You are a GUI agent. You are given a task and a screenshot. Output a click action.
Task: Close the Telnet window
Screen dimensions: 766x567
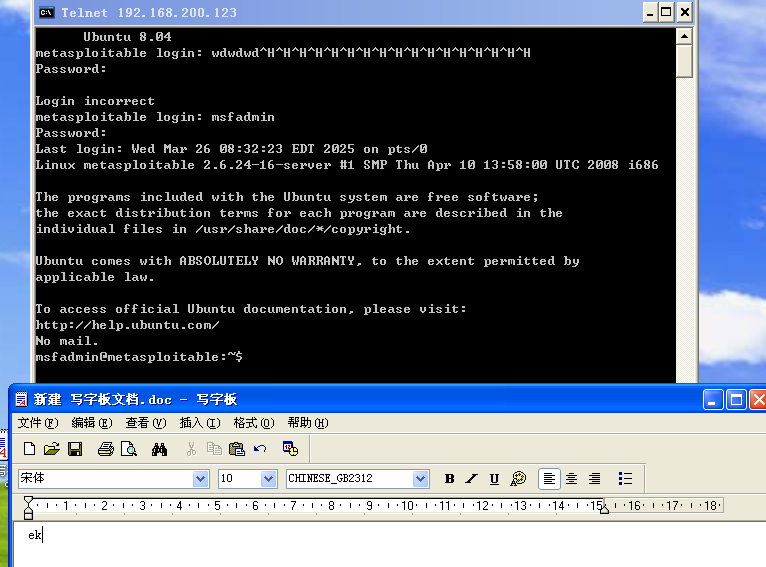coord(685,12)
